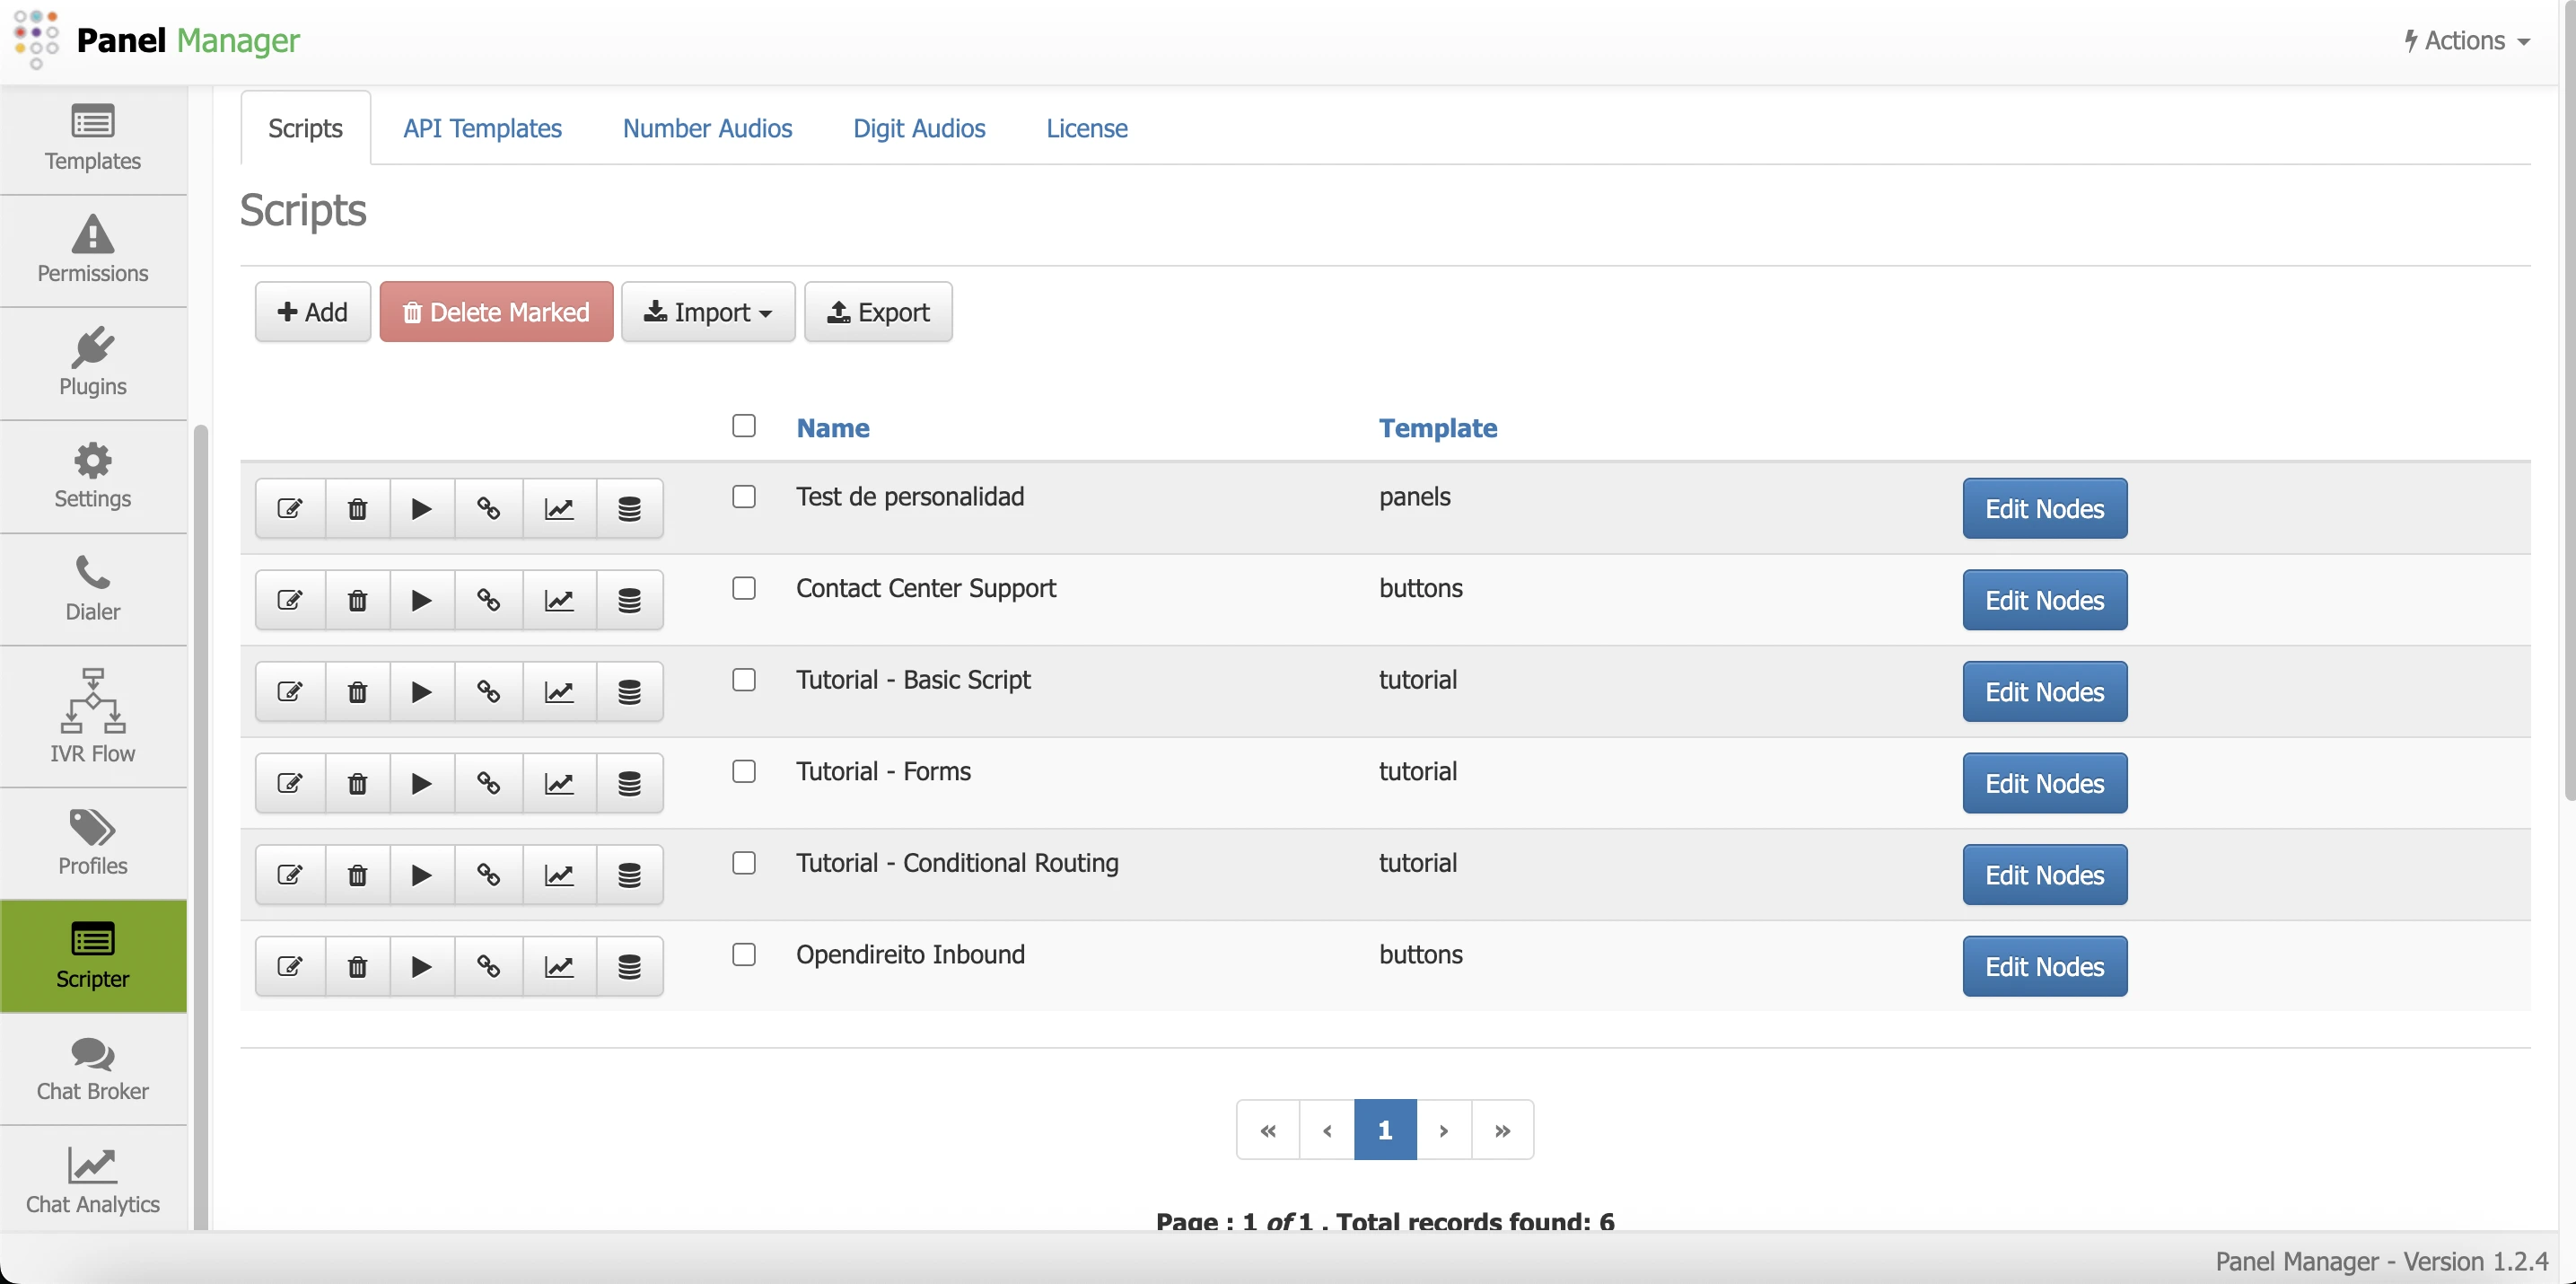Mark the Opendireito Inbound checkbox

point(743,954)
